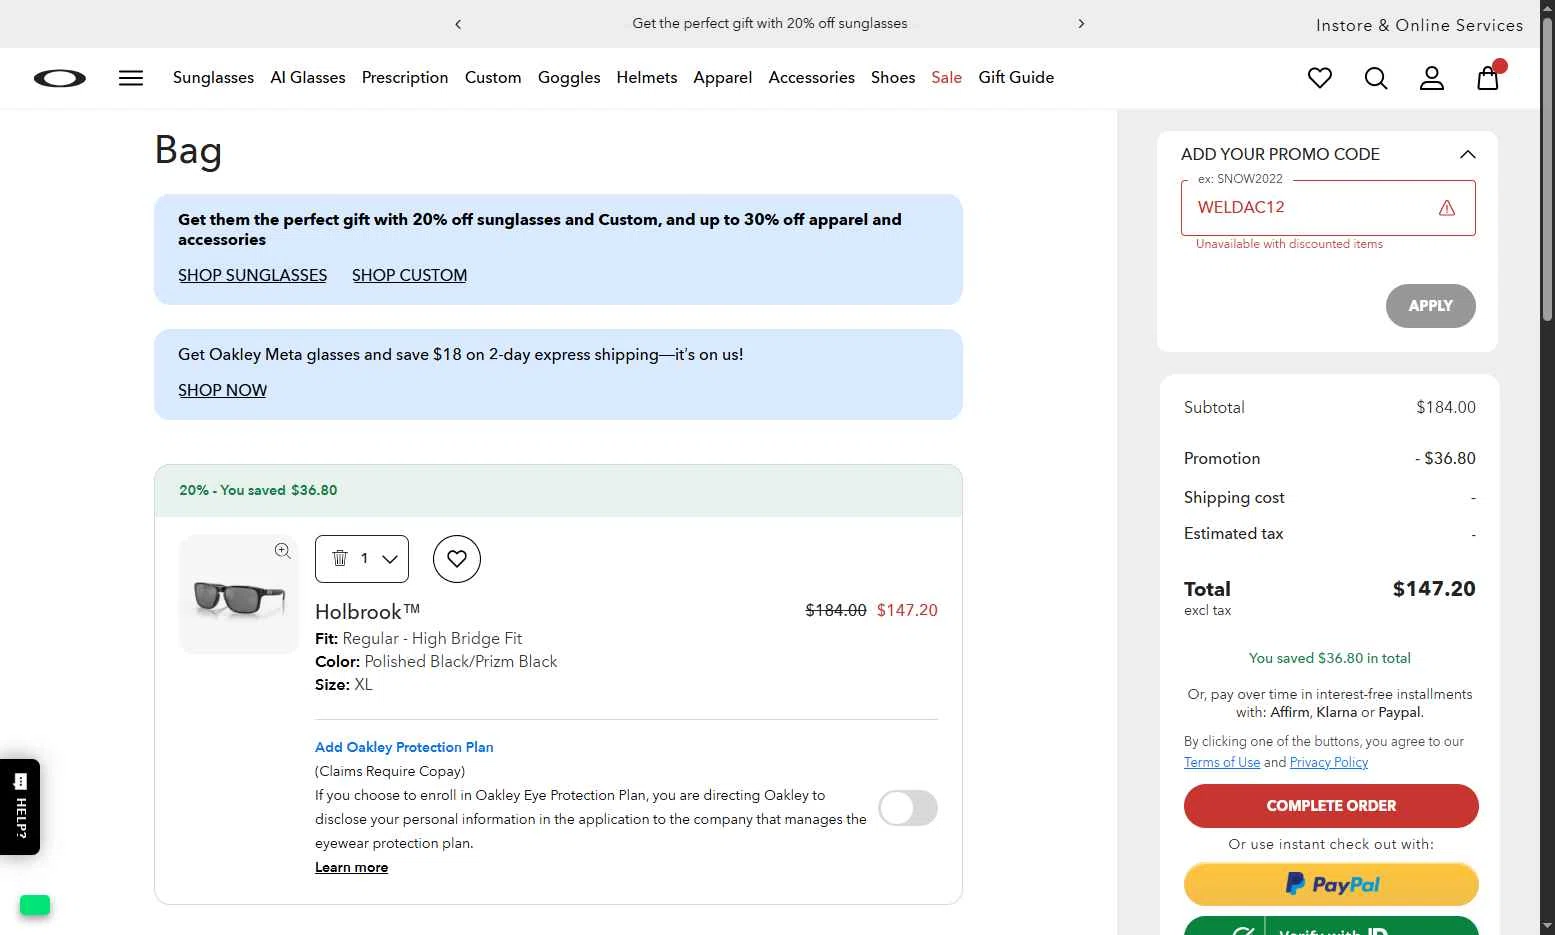The height and width of the screenshot is (935, 1555).
Task: Open the account profile icon
Action: (1432, 78)
